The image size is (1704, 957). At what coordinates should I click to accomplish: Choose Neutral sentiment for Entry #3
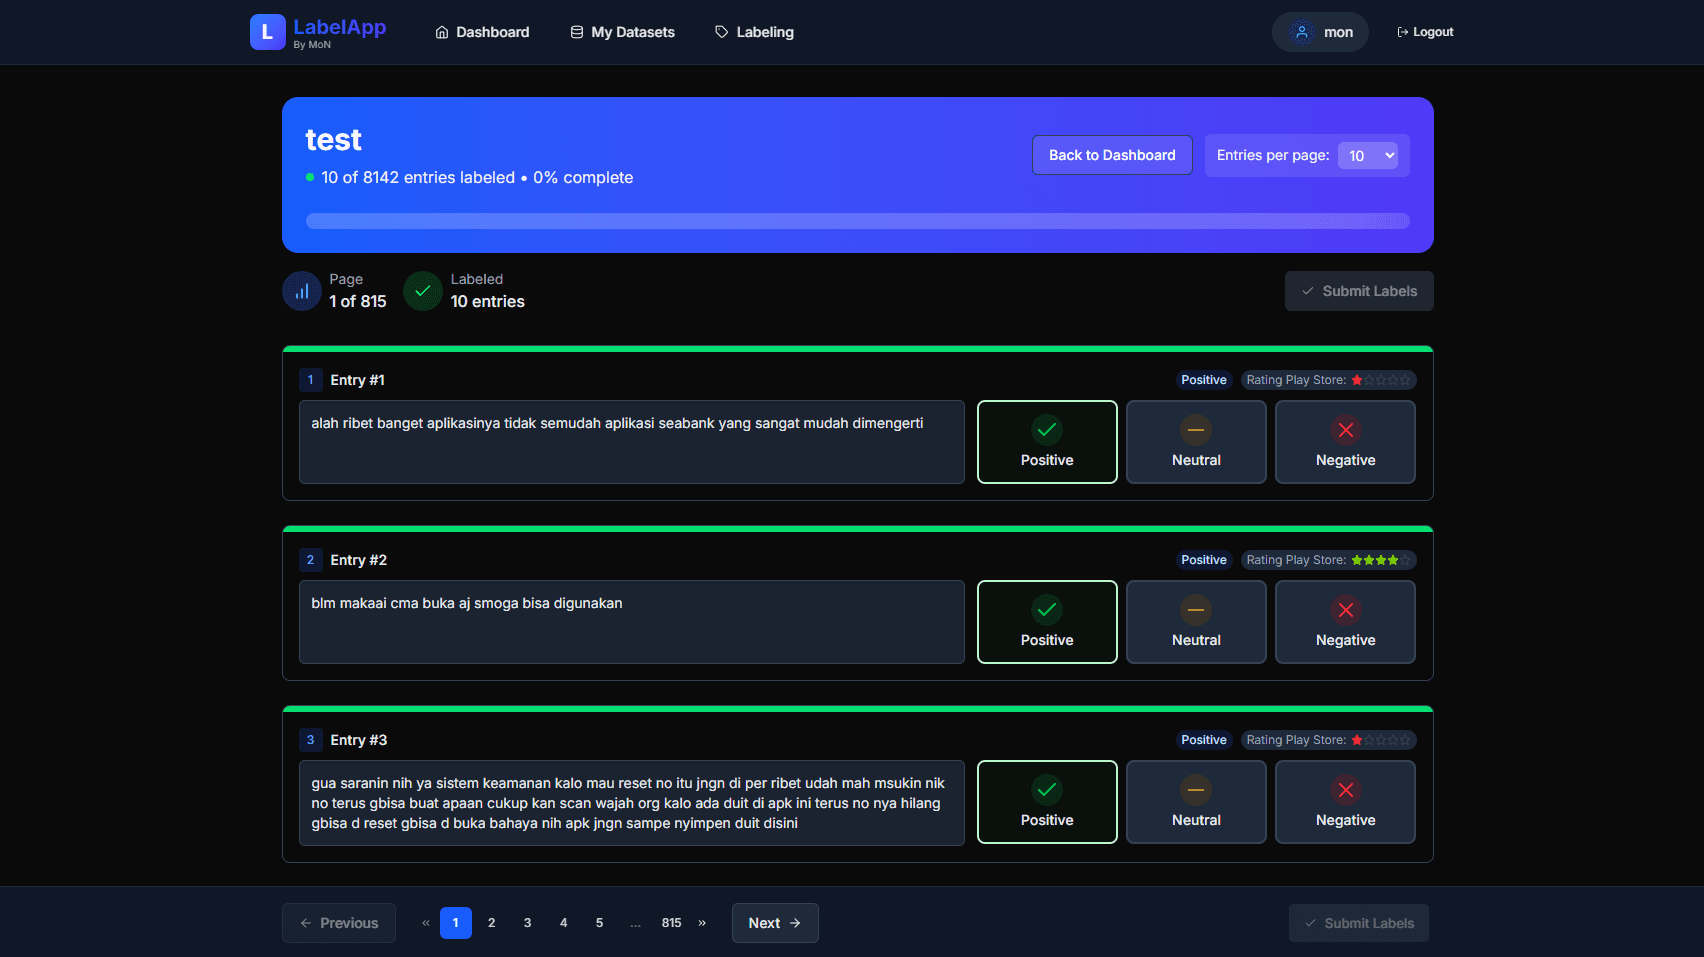(1196, 801)
